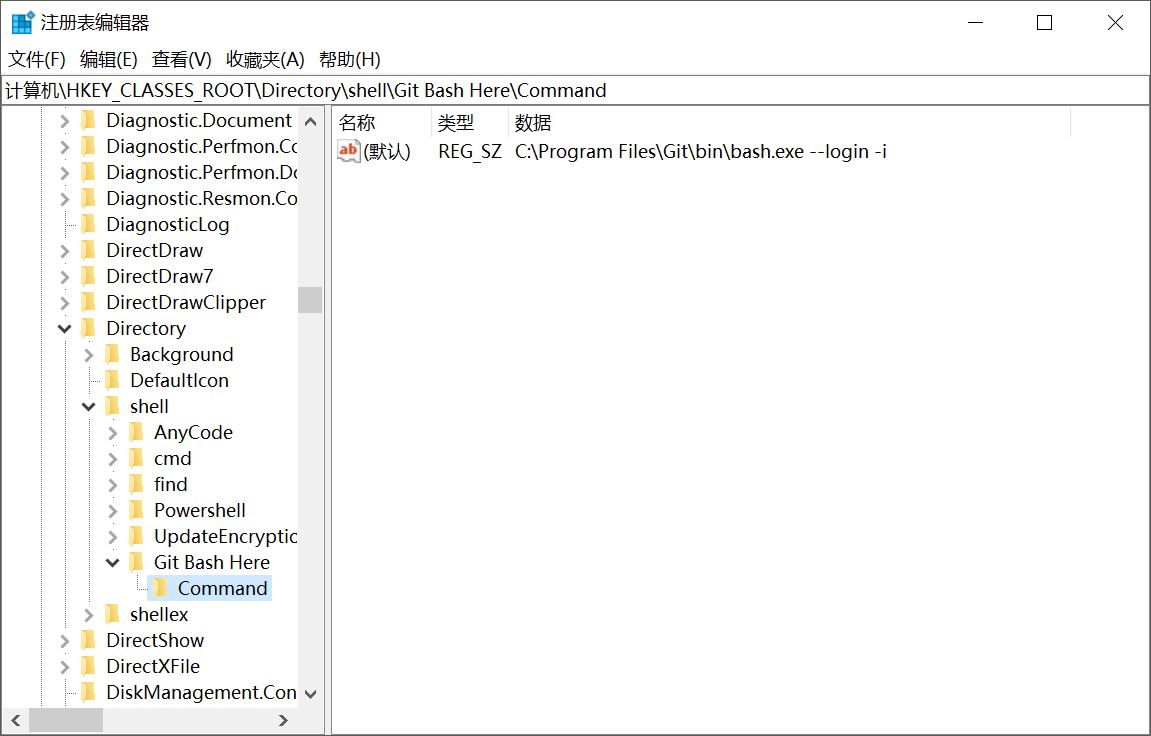Image resolution: width=1151 pixels, height=736 pixels.
Task: Click the (默认) string value icon
Action: [x=348, y=151]
